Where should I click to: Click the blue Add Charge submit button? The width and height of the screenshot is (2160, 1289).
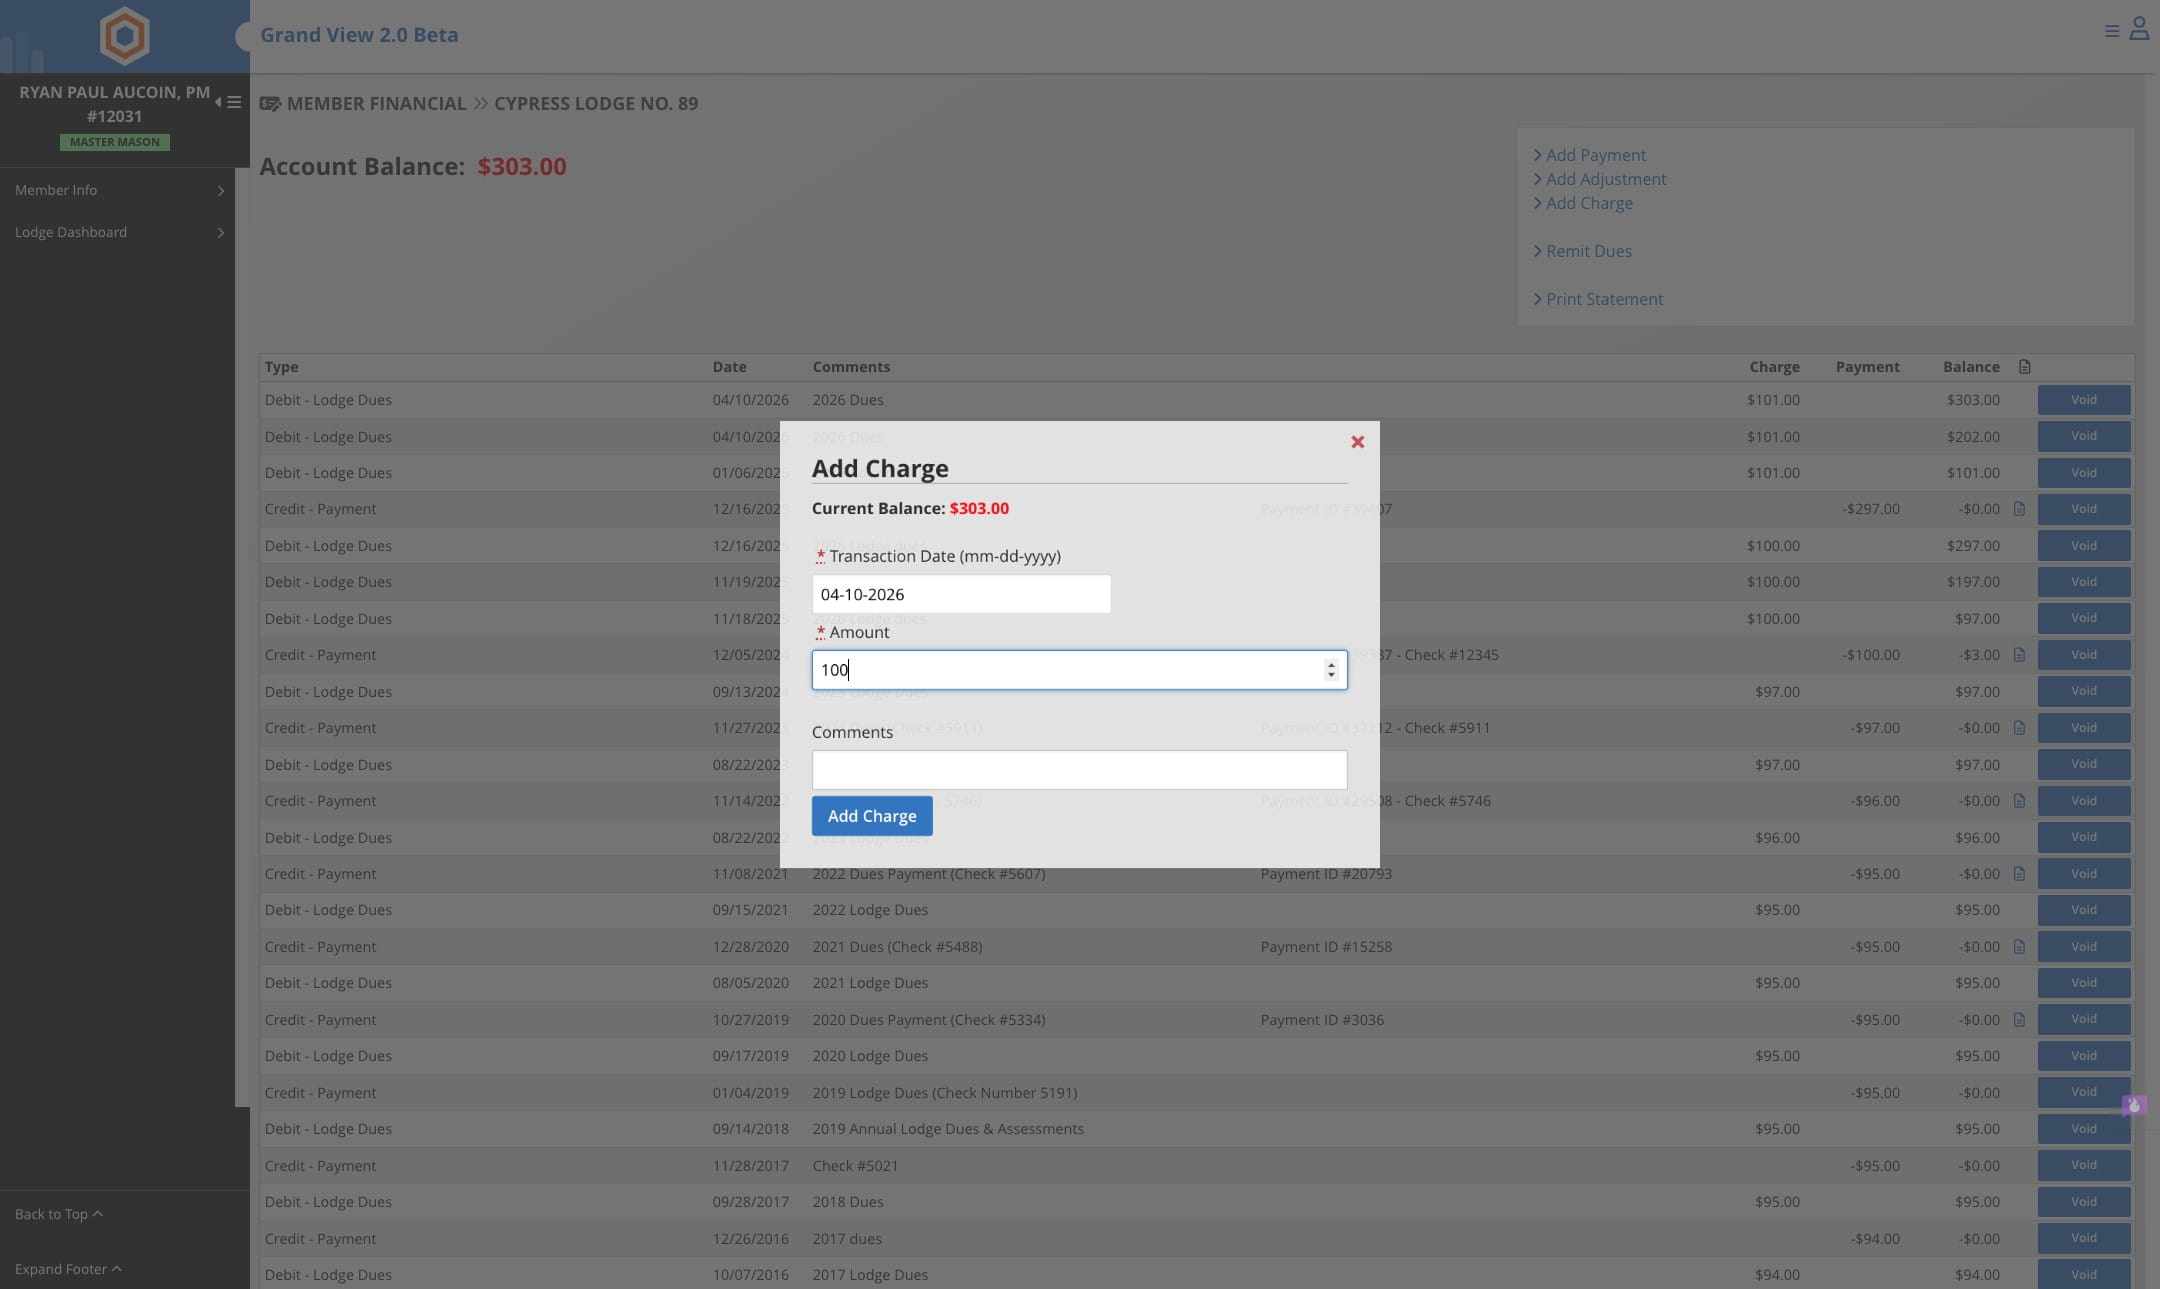(871, 816)
